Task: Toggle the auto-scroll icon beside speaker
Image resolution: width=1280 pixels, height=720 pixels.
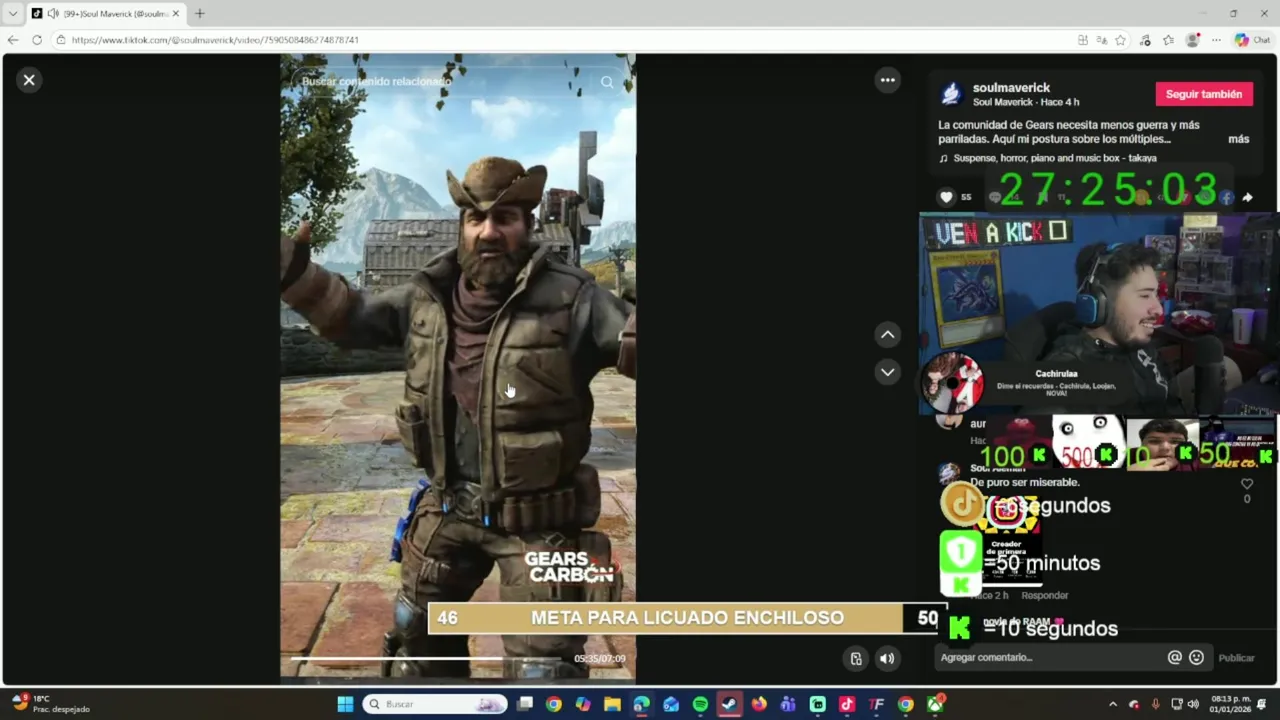Action: tap(856, 658)
